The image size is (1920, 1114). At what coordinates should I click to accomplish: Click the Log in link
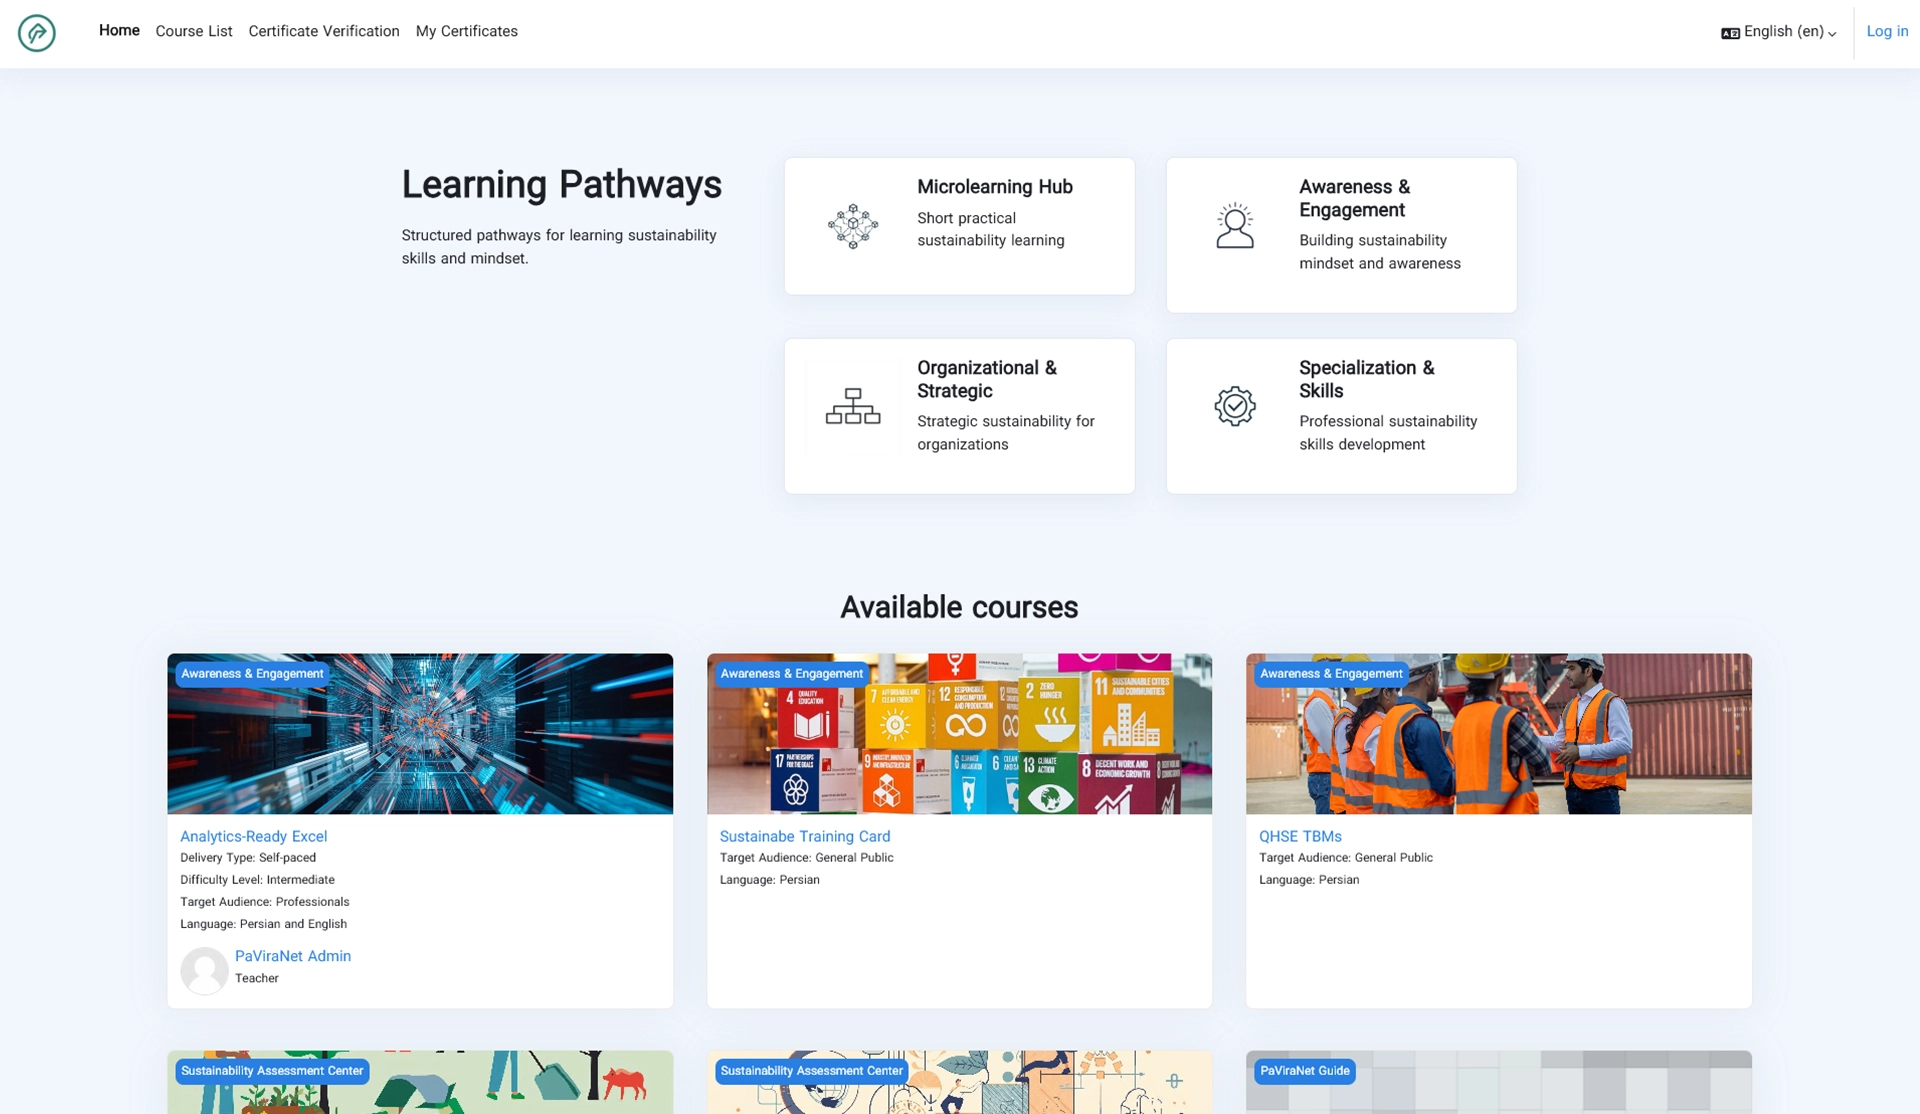click(1887, 32)
